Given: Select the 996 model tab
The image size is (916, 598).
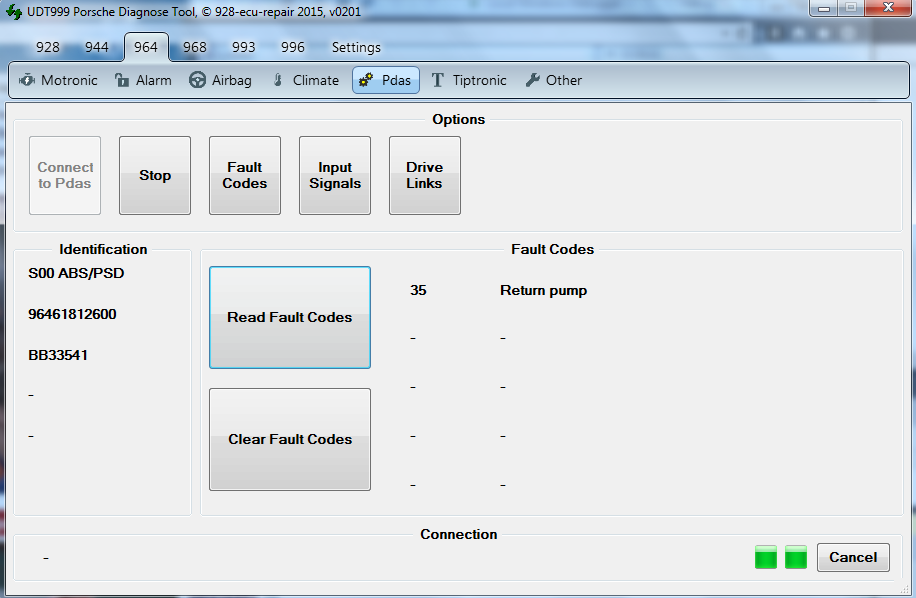Looking at the screenshot, I should tap(293, 47).
